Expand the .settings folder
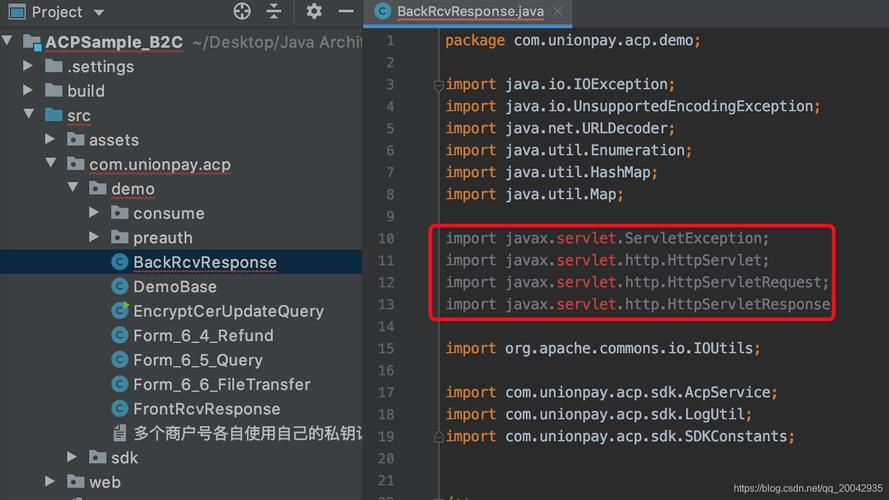Image resolution: width=889 pixels, height=500 pixels. [29, 66]
